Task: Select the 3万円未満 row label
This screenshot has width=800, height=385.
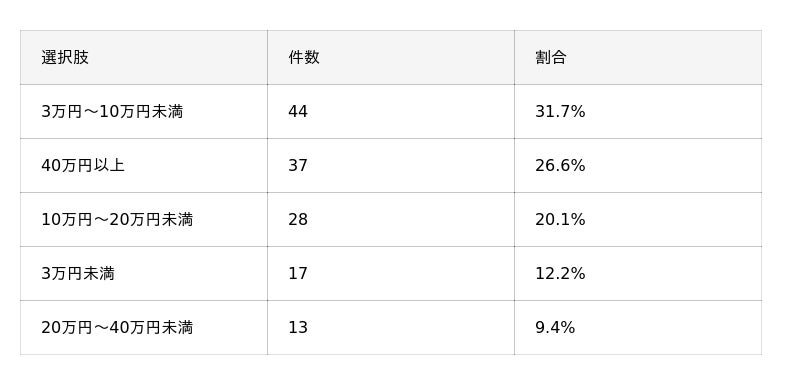Action: [78, 274]
